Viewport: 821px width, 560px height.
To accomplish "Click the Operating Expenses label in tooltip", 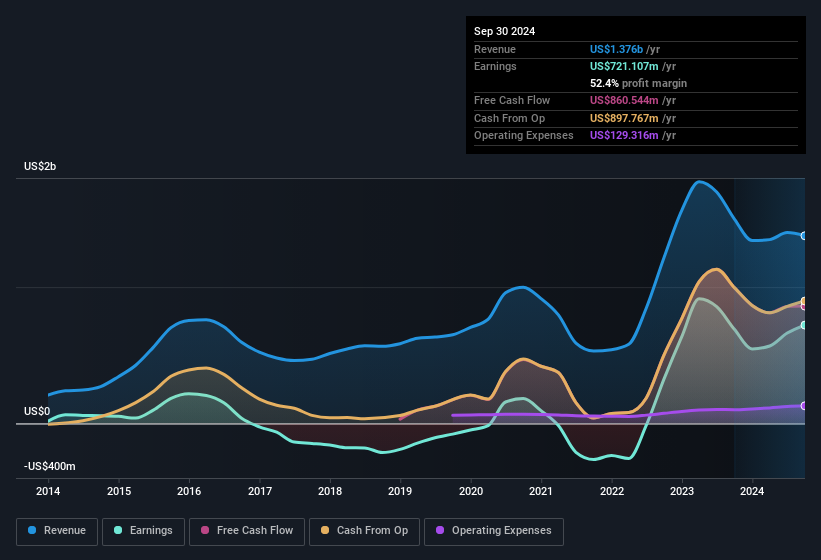I will (x=524, y=136).
